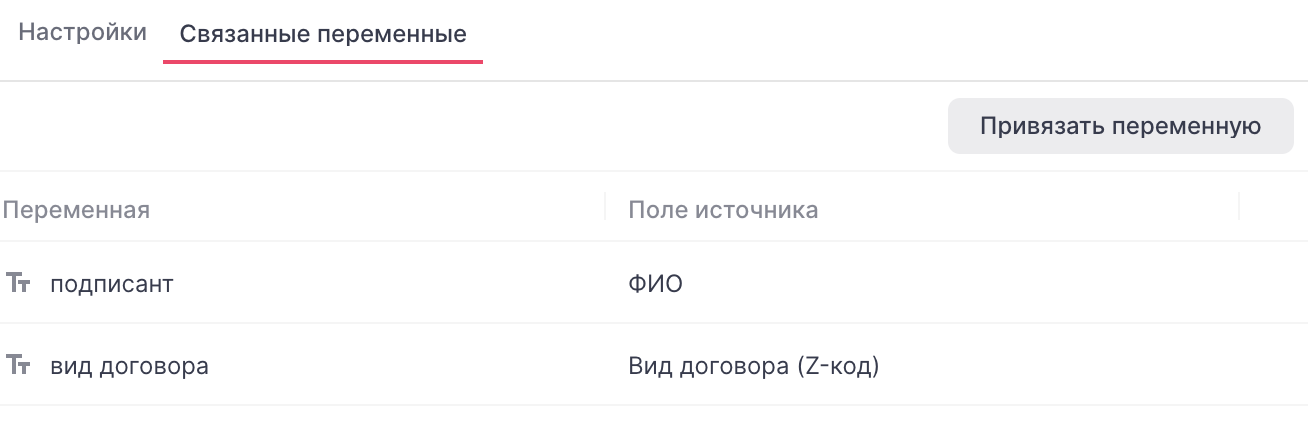
Task: Select the вид договора variable name
Action: pyautogui.click(x=129, y=366)
